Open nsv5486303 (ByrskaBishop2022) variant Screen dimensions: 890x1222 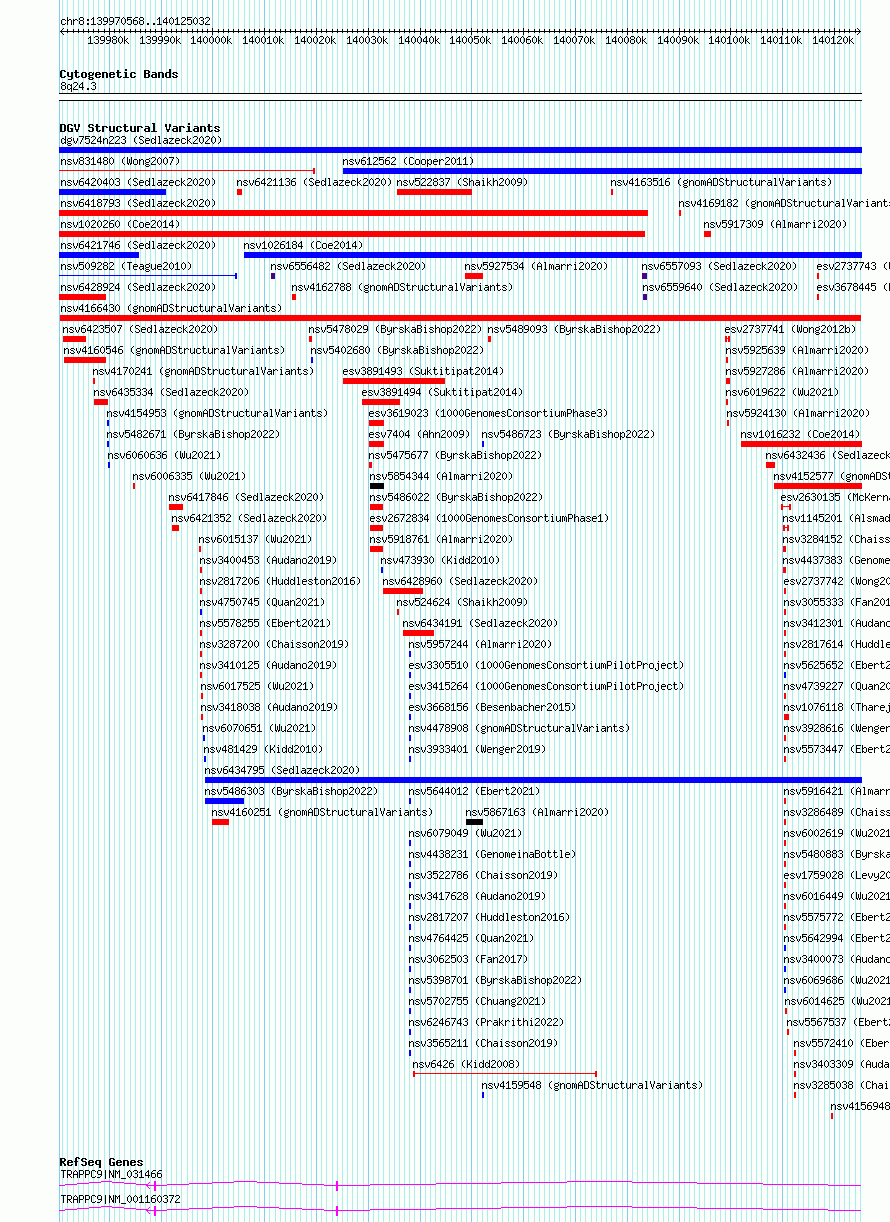[x=291, y=791]
